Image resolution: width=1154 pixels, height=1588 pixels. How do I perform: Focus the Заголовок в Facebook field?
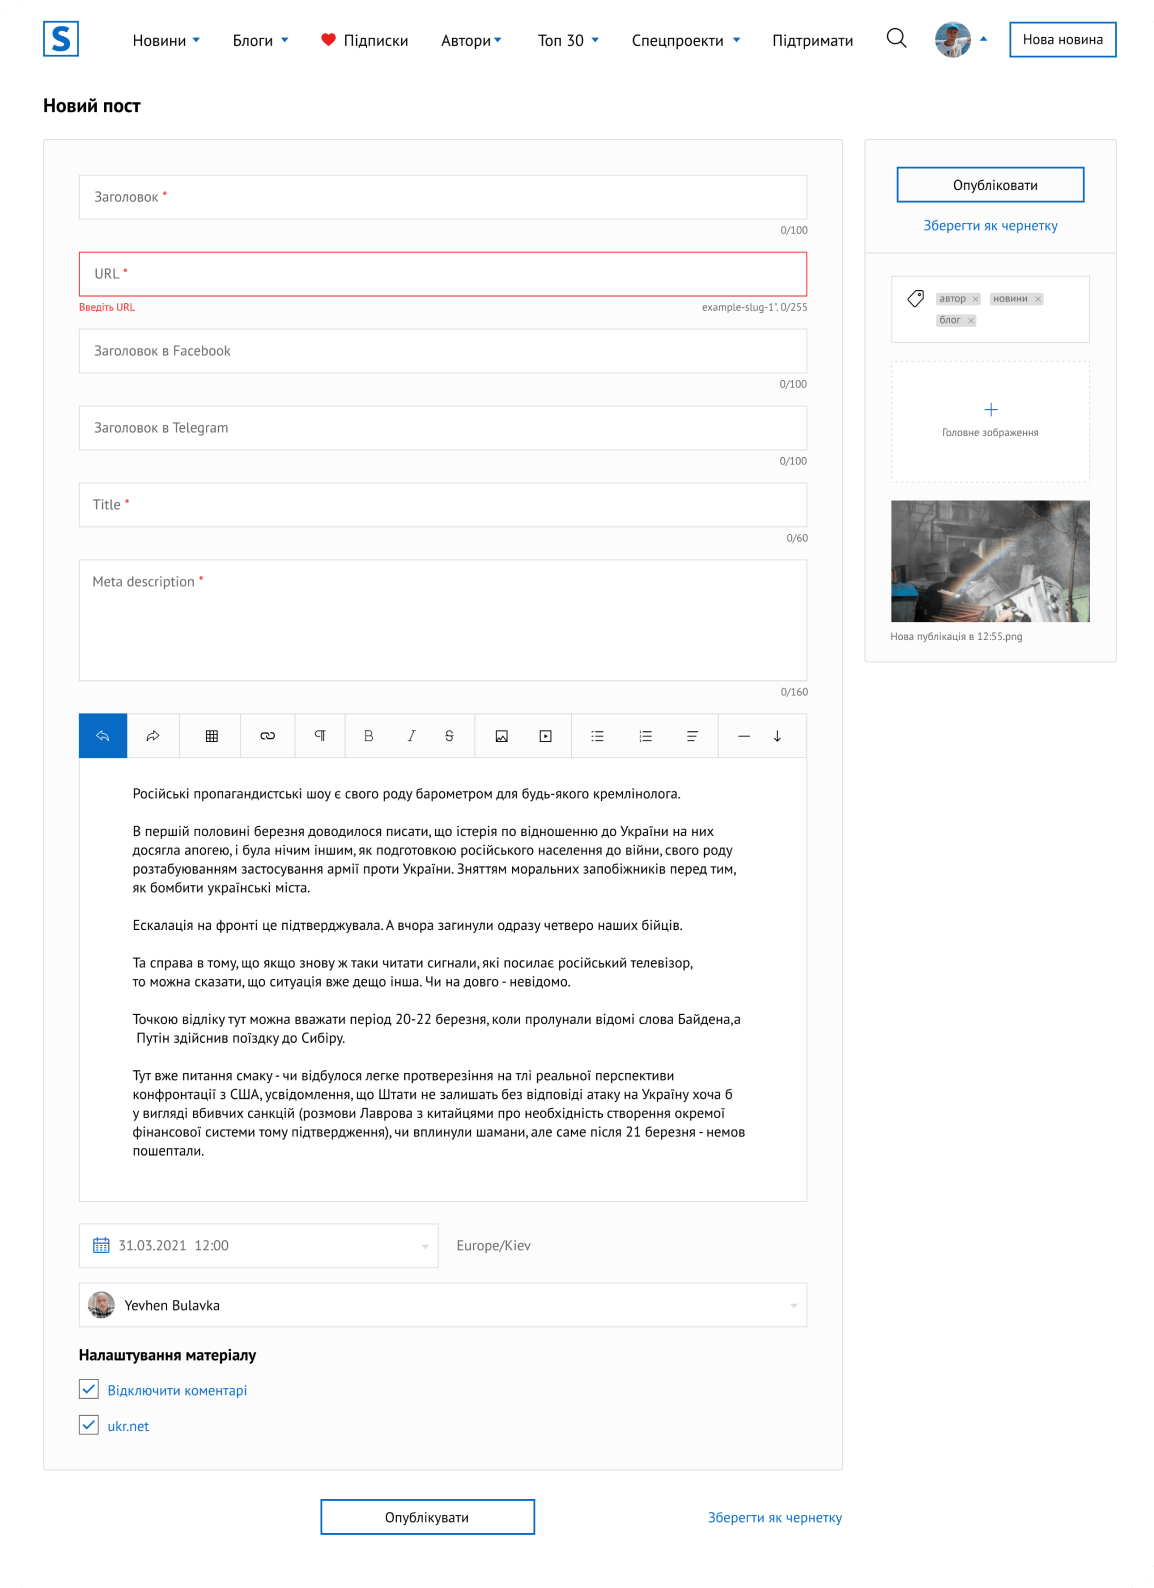[x=443, y=351]
